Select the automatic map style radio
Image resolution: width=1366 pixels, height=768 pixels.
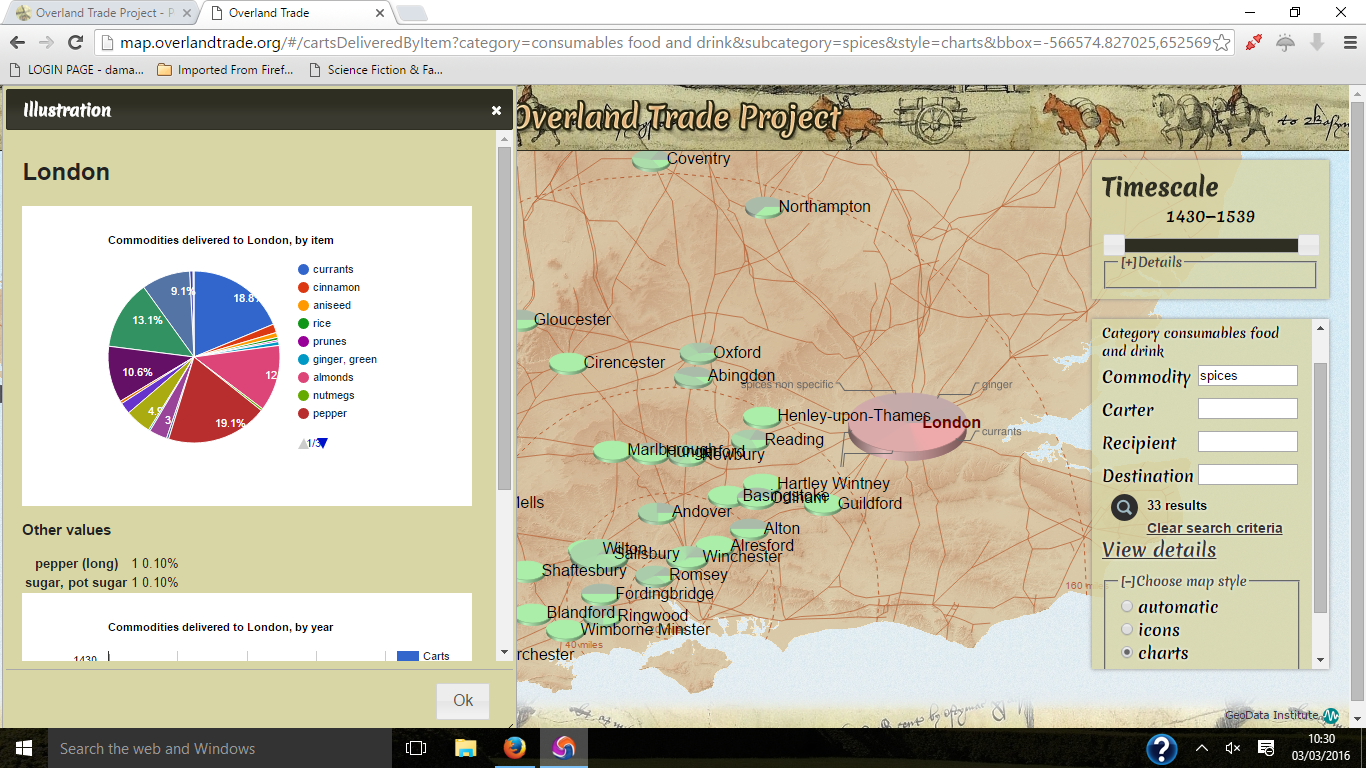pyautogui.click(x=1128, y=607)
